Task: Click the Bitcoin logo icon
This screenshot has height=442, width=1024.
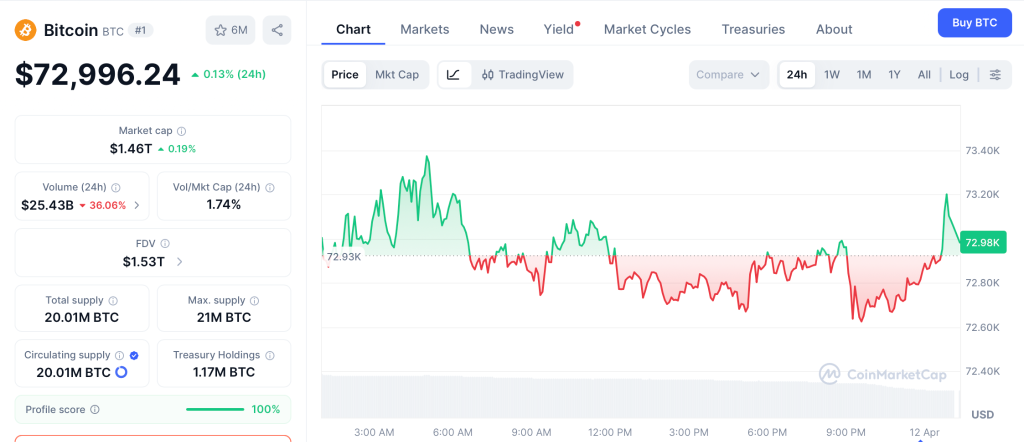Action: coord(26,30)
